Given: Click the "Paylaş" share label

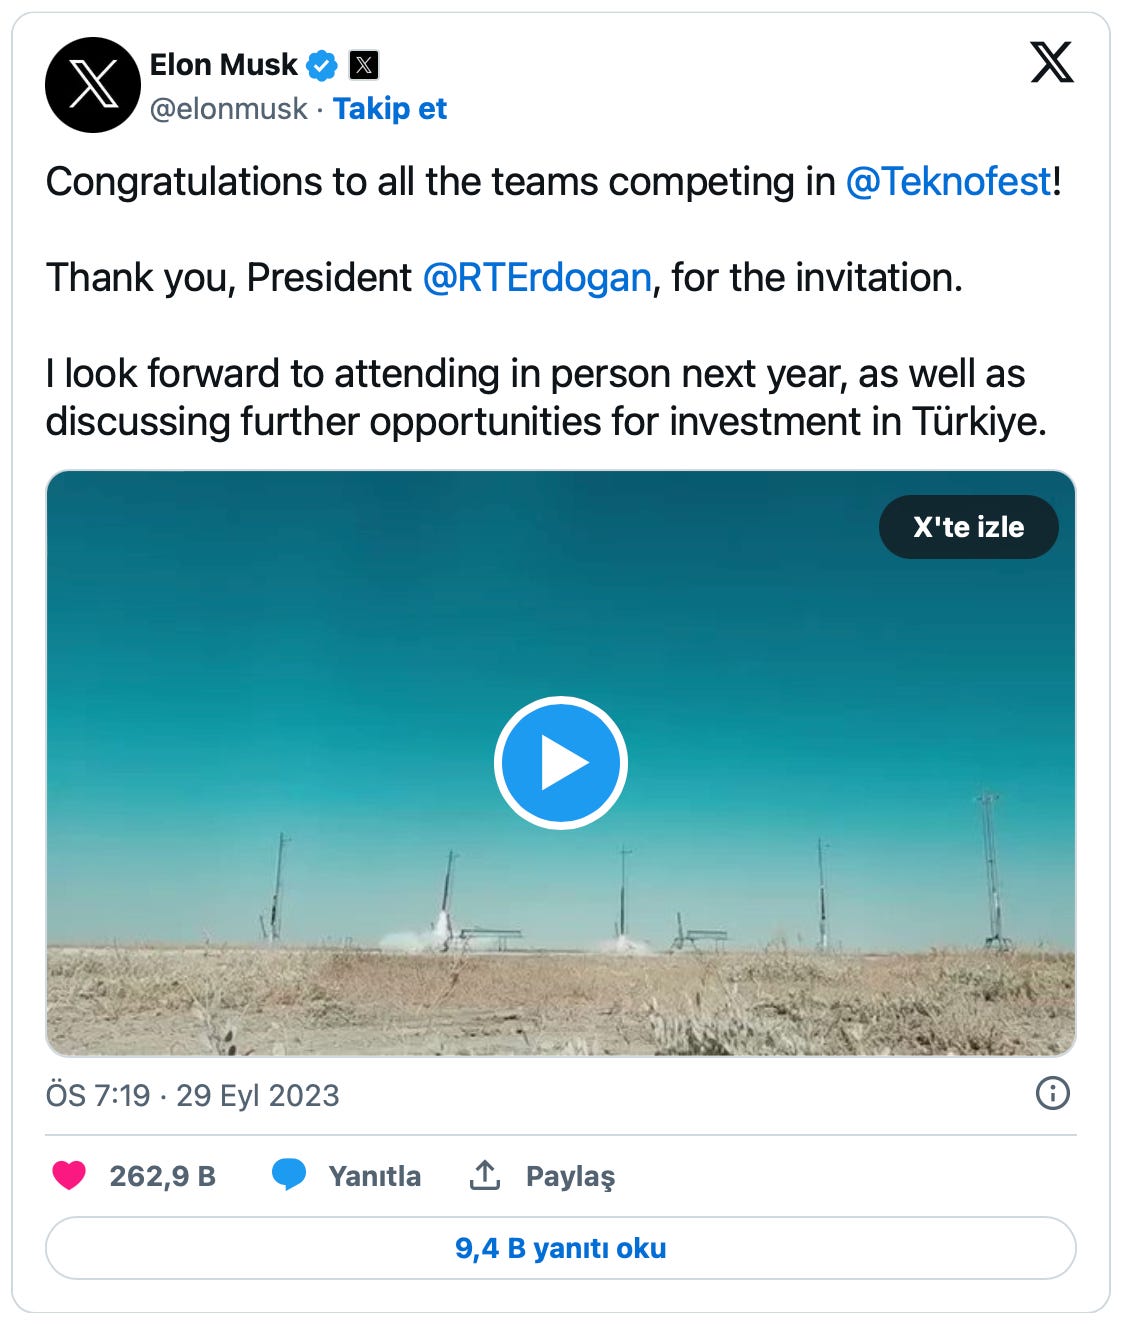Looking at the screenshot, I should click(571, 1176).
